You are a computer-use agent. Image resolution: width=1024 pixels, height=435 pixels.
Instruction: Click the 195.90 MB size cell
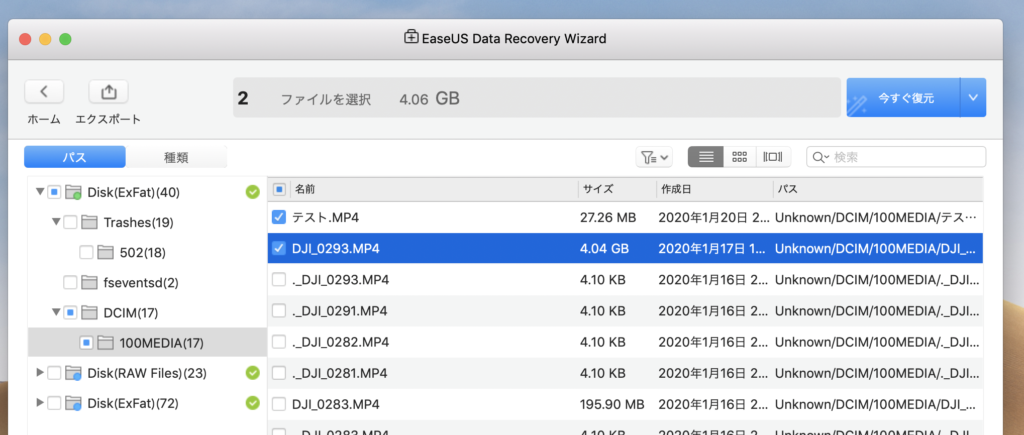pos(612,404)
